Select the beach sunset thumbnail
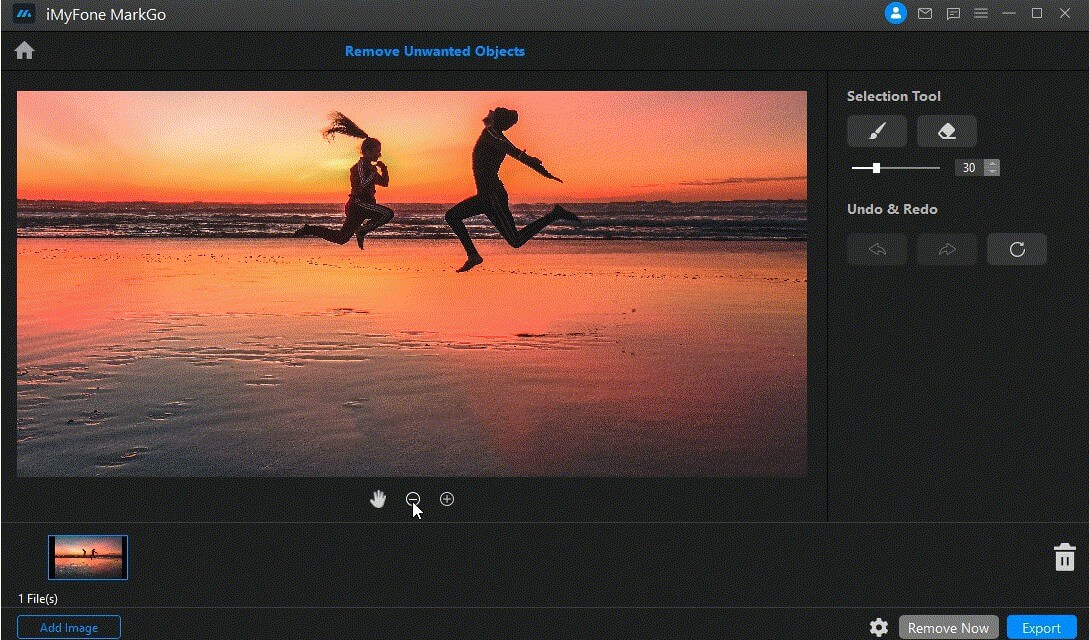This screenshot has width=1089, height=640. pos(88,557)
